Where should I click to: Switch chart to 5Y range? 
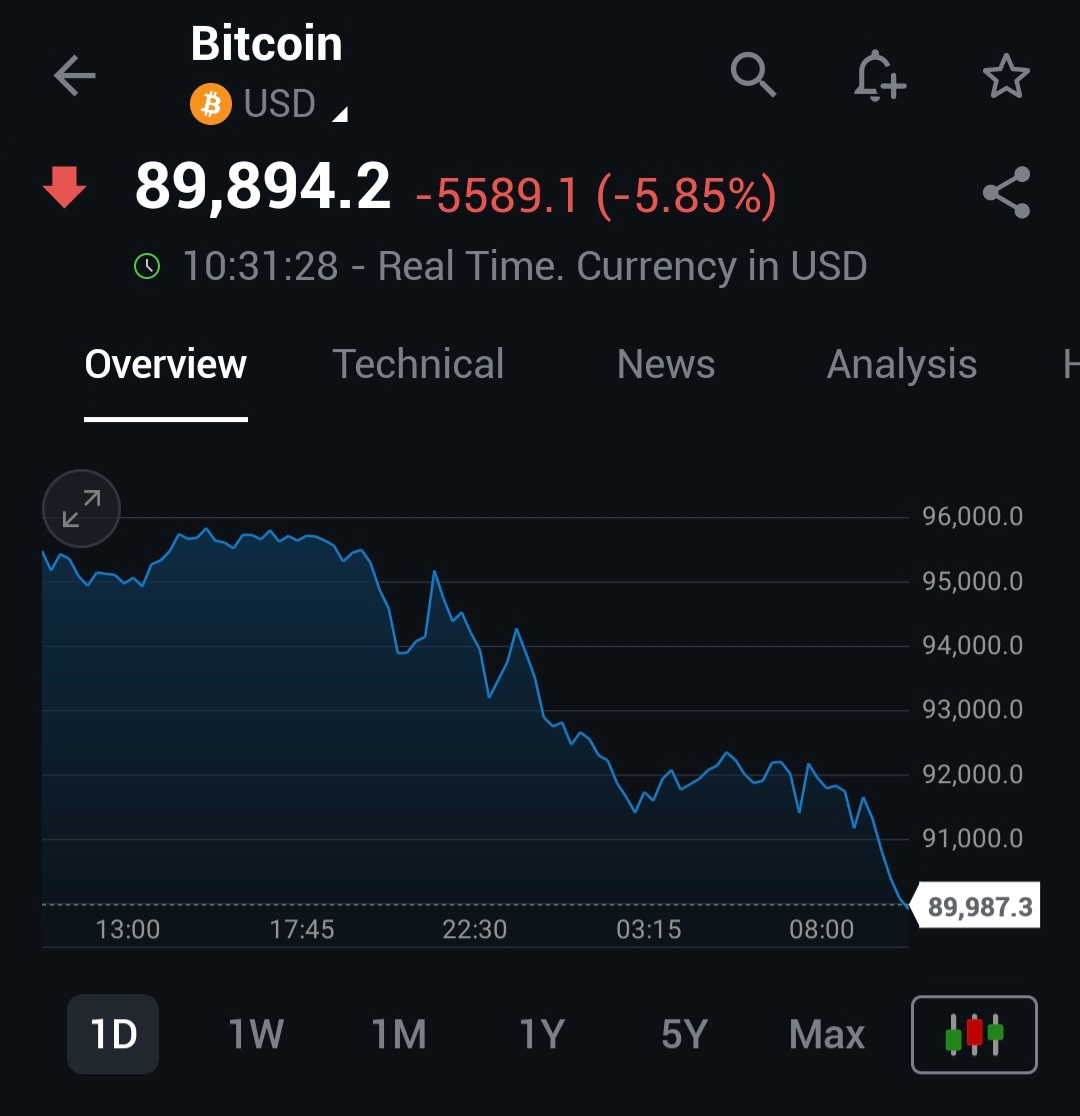click(x=684, y=1034)
